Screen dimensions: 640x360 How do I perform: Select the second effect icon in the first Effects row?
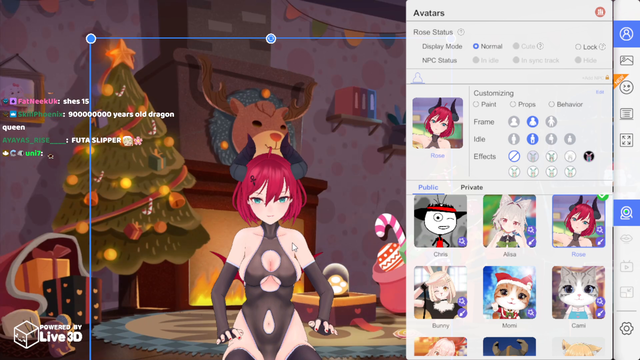coord(532,156)
